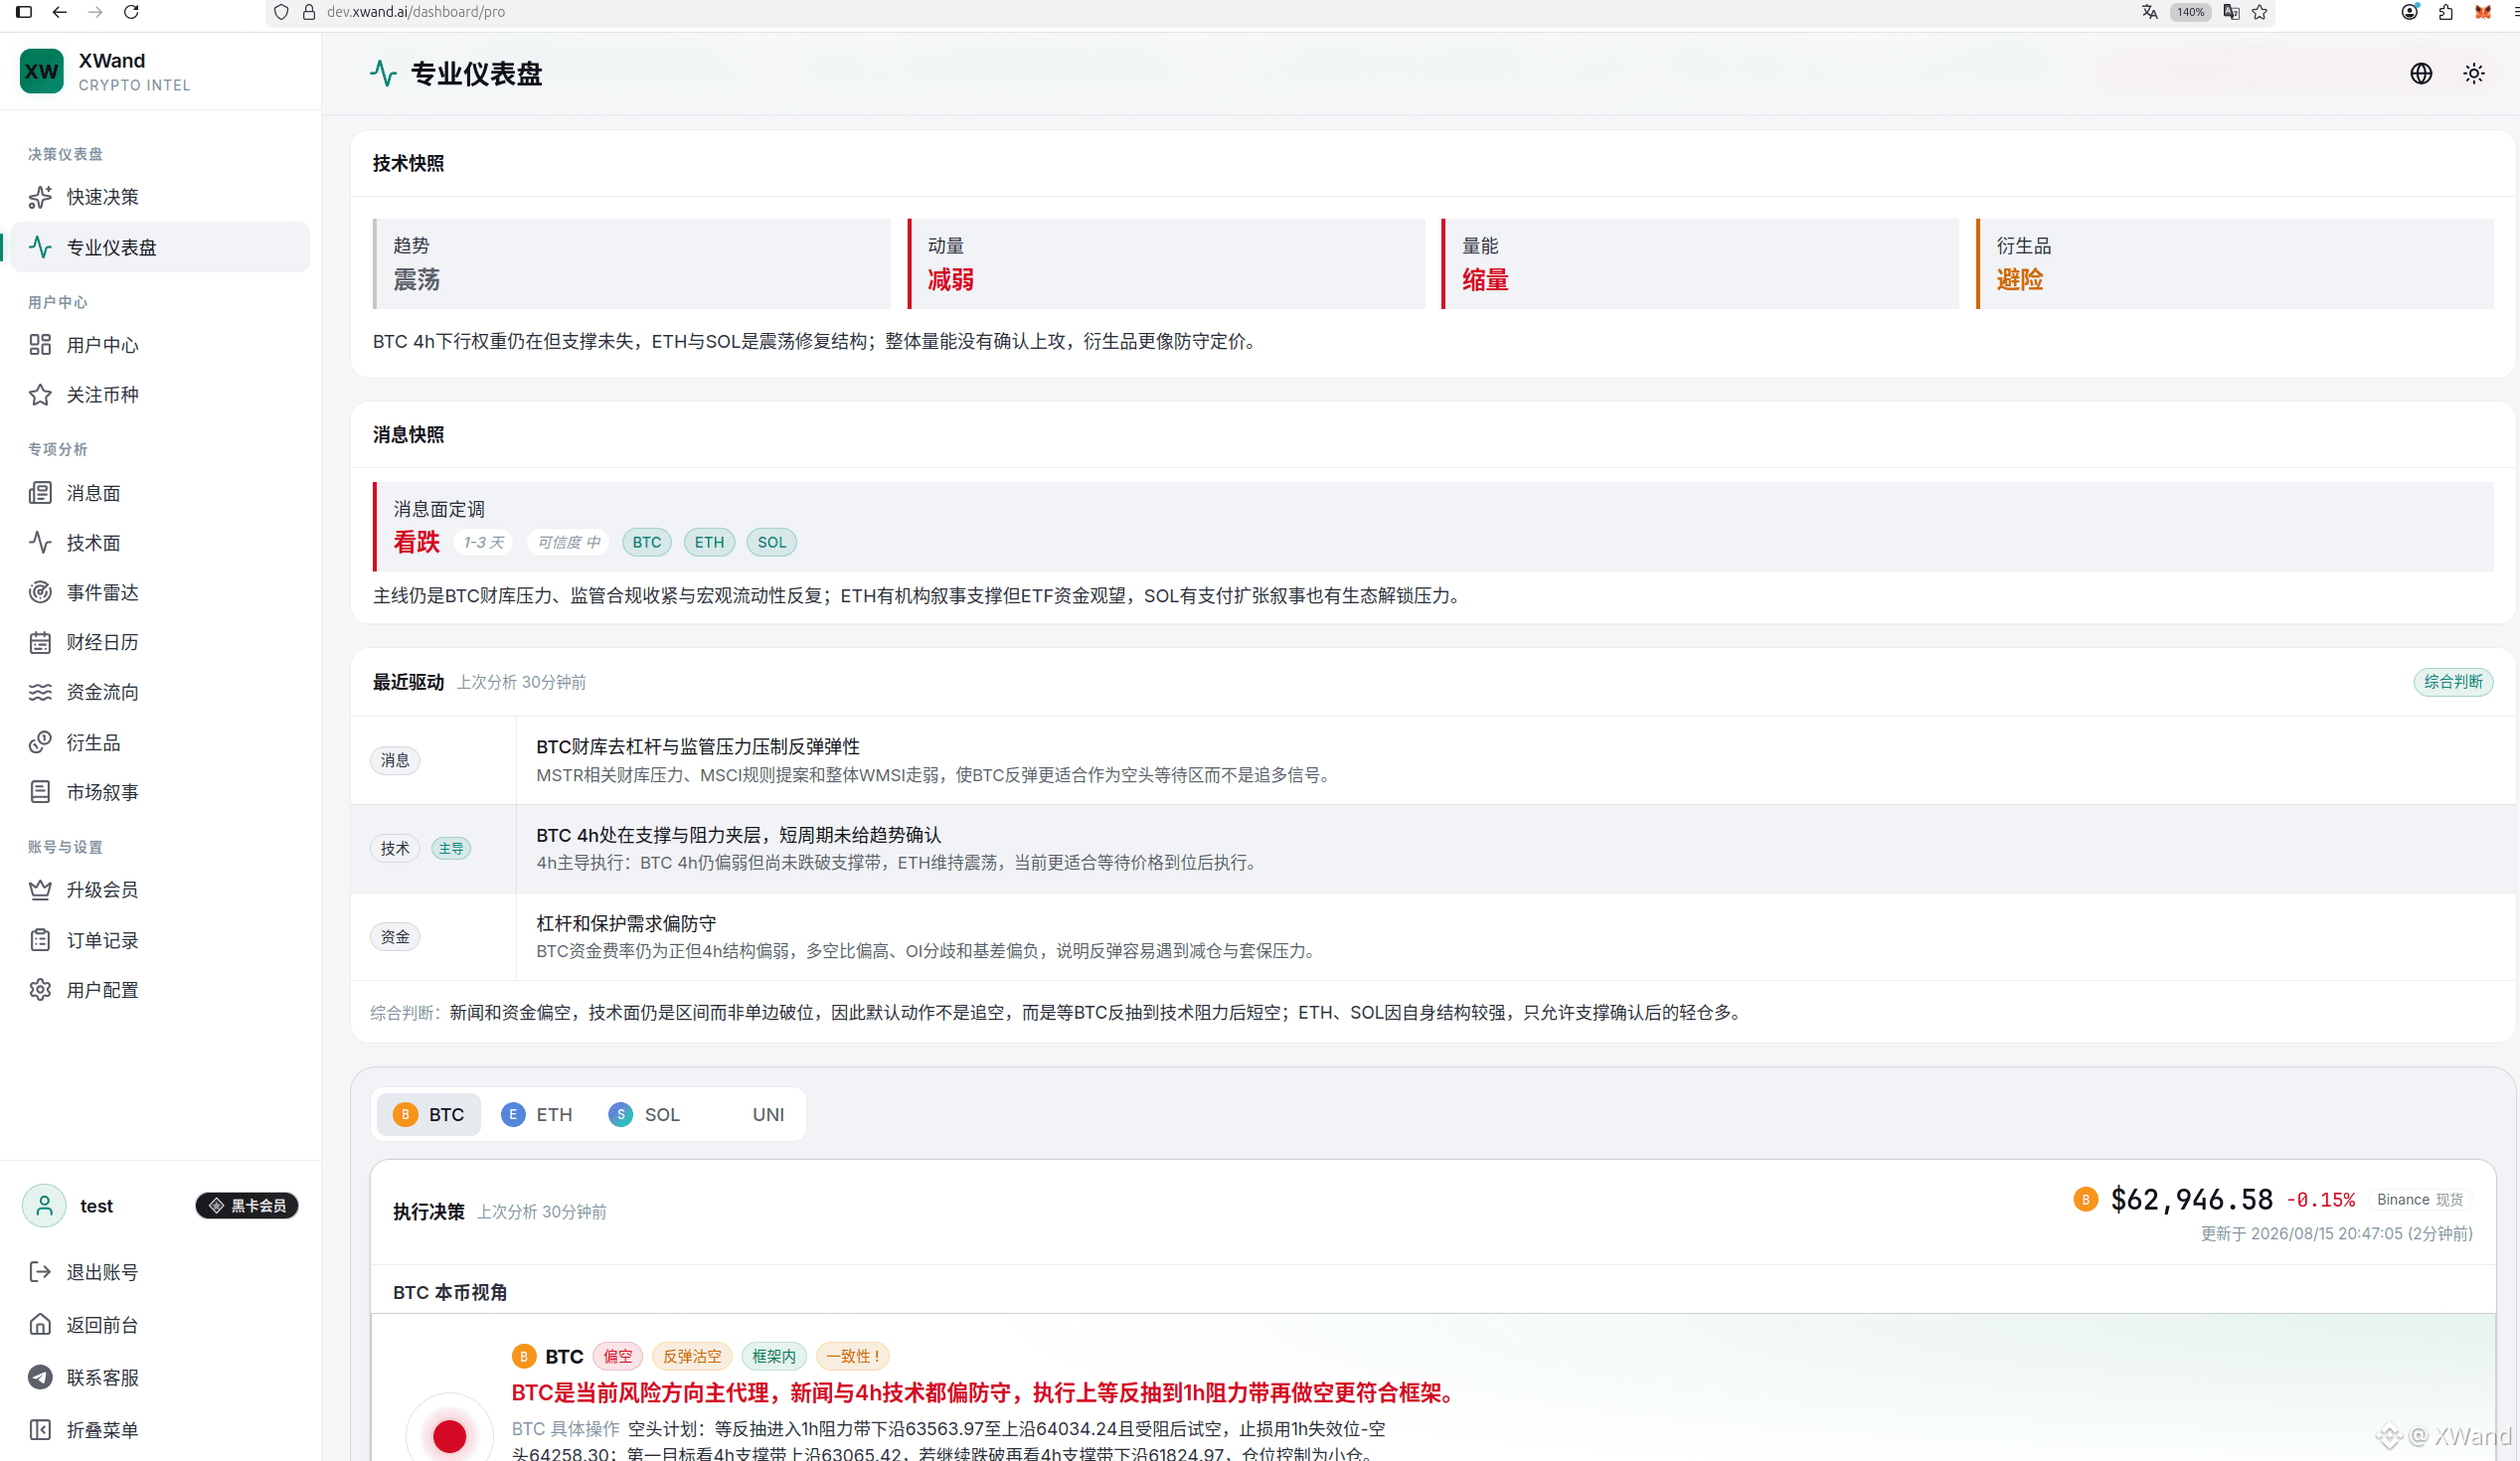Click browser back arrow
The image size is (2520, 1461).
[x=60, y=12]
